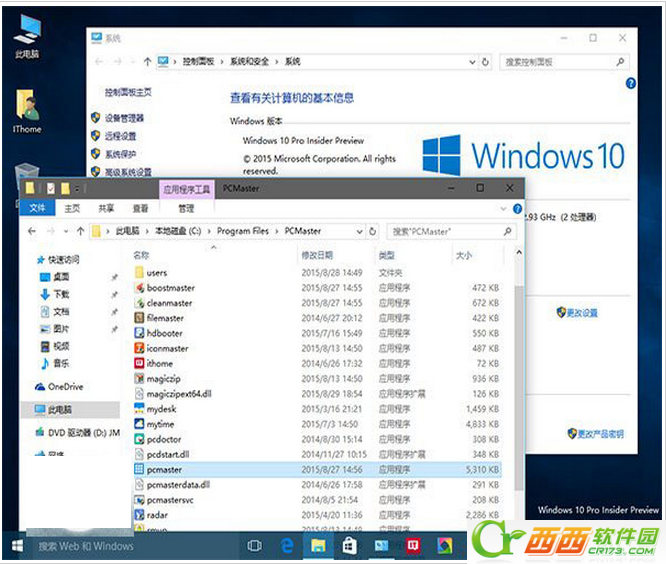Open Task View on the taskbar
This screenshot has width=666, height=564.
click(254, 546)
